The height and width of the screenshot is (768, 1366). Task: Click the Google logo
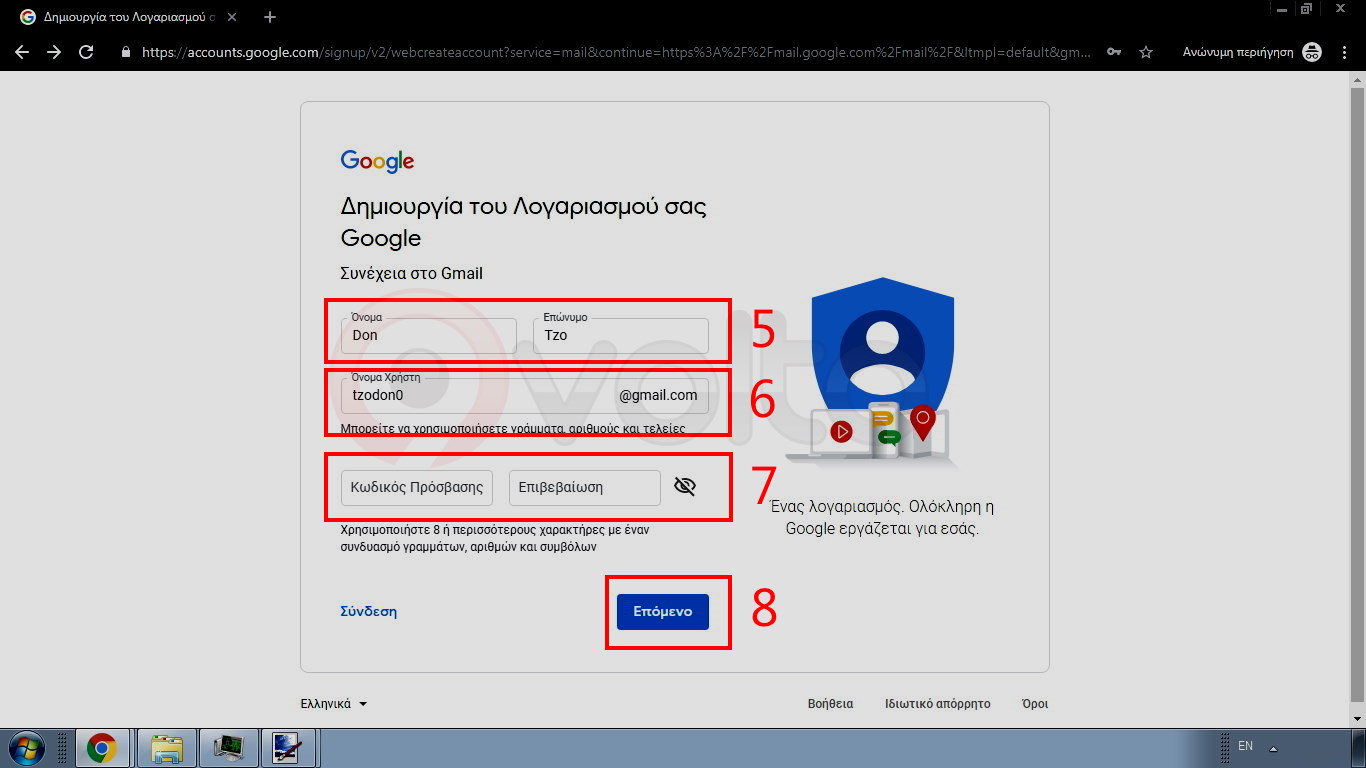pyautogui.click(x=377, y=161)
